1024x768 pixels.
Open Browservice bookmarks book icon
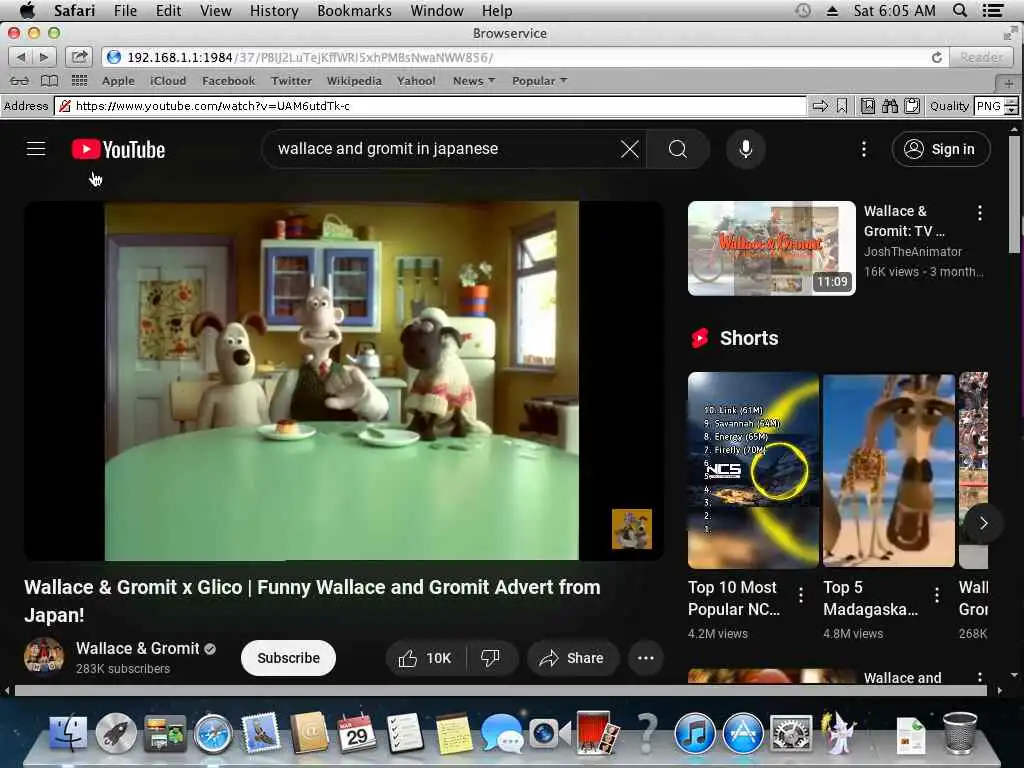(867, 106)
